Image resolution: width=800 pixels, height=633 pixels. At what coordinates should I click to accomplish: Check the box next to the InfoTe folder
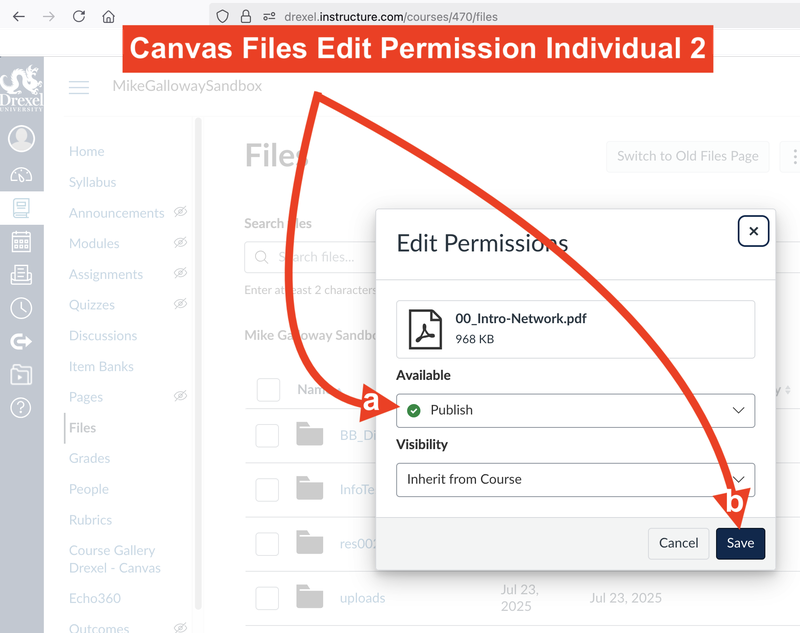tap(267, 490)
